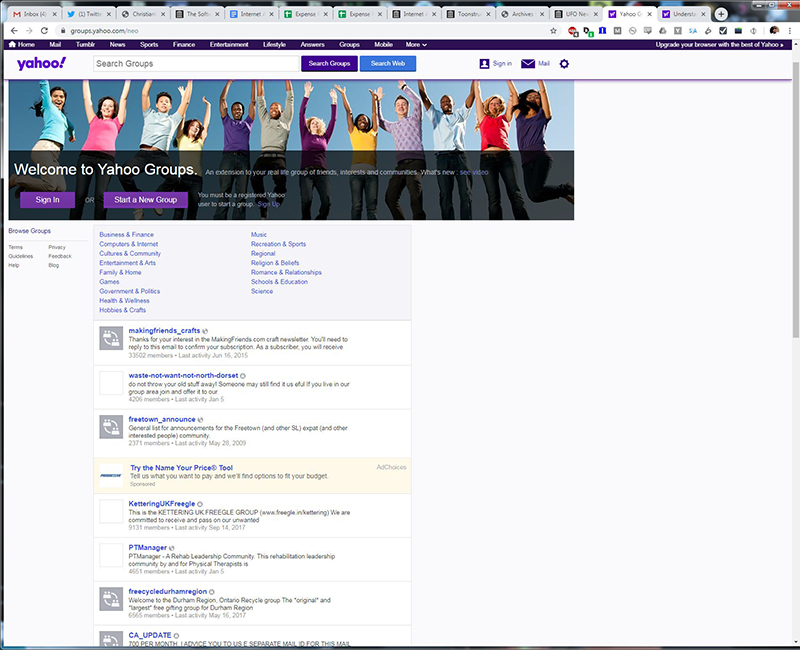The height and width of the screenshot is (650, 800).
Task: Click the Yahoo logo
Action: 41,64
